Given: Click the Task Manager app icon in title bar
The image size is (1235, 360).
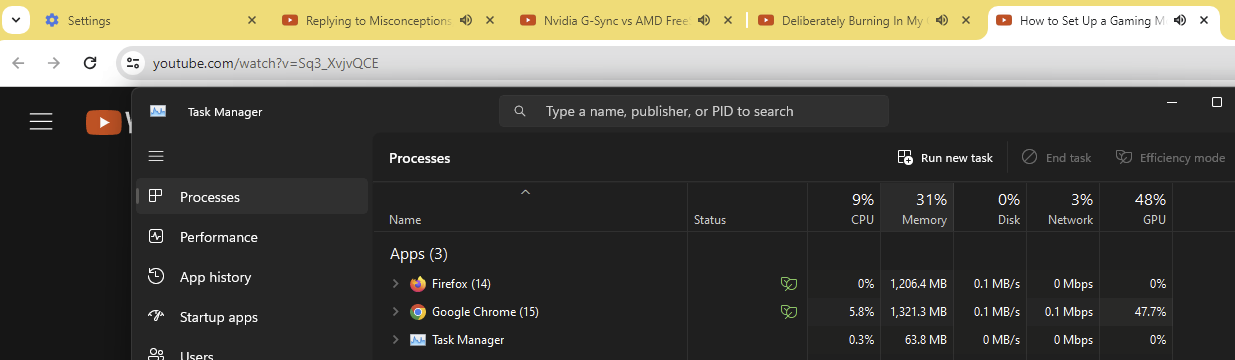Looking at the screenshot, I should (x=158, y=111).
